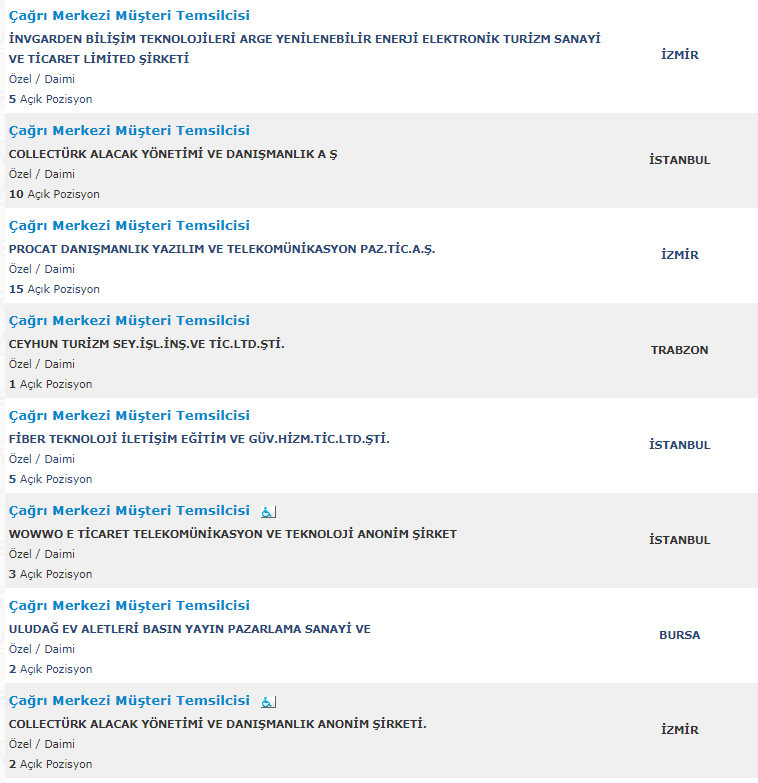The image size is (758, 783).
Task: Open job title link for WOWWO E TİCARET
Action: [129, 510]
